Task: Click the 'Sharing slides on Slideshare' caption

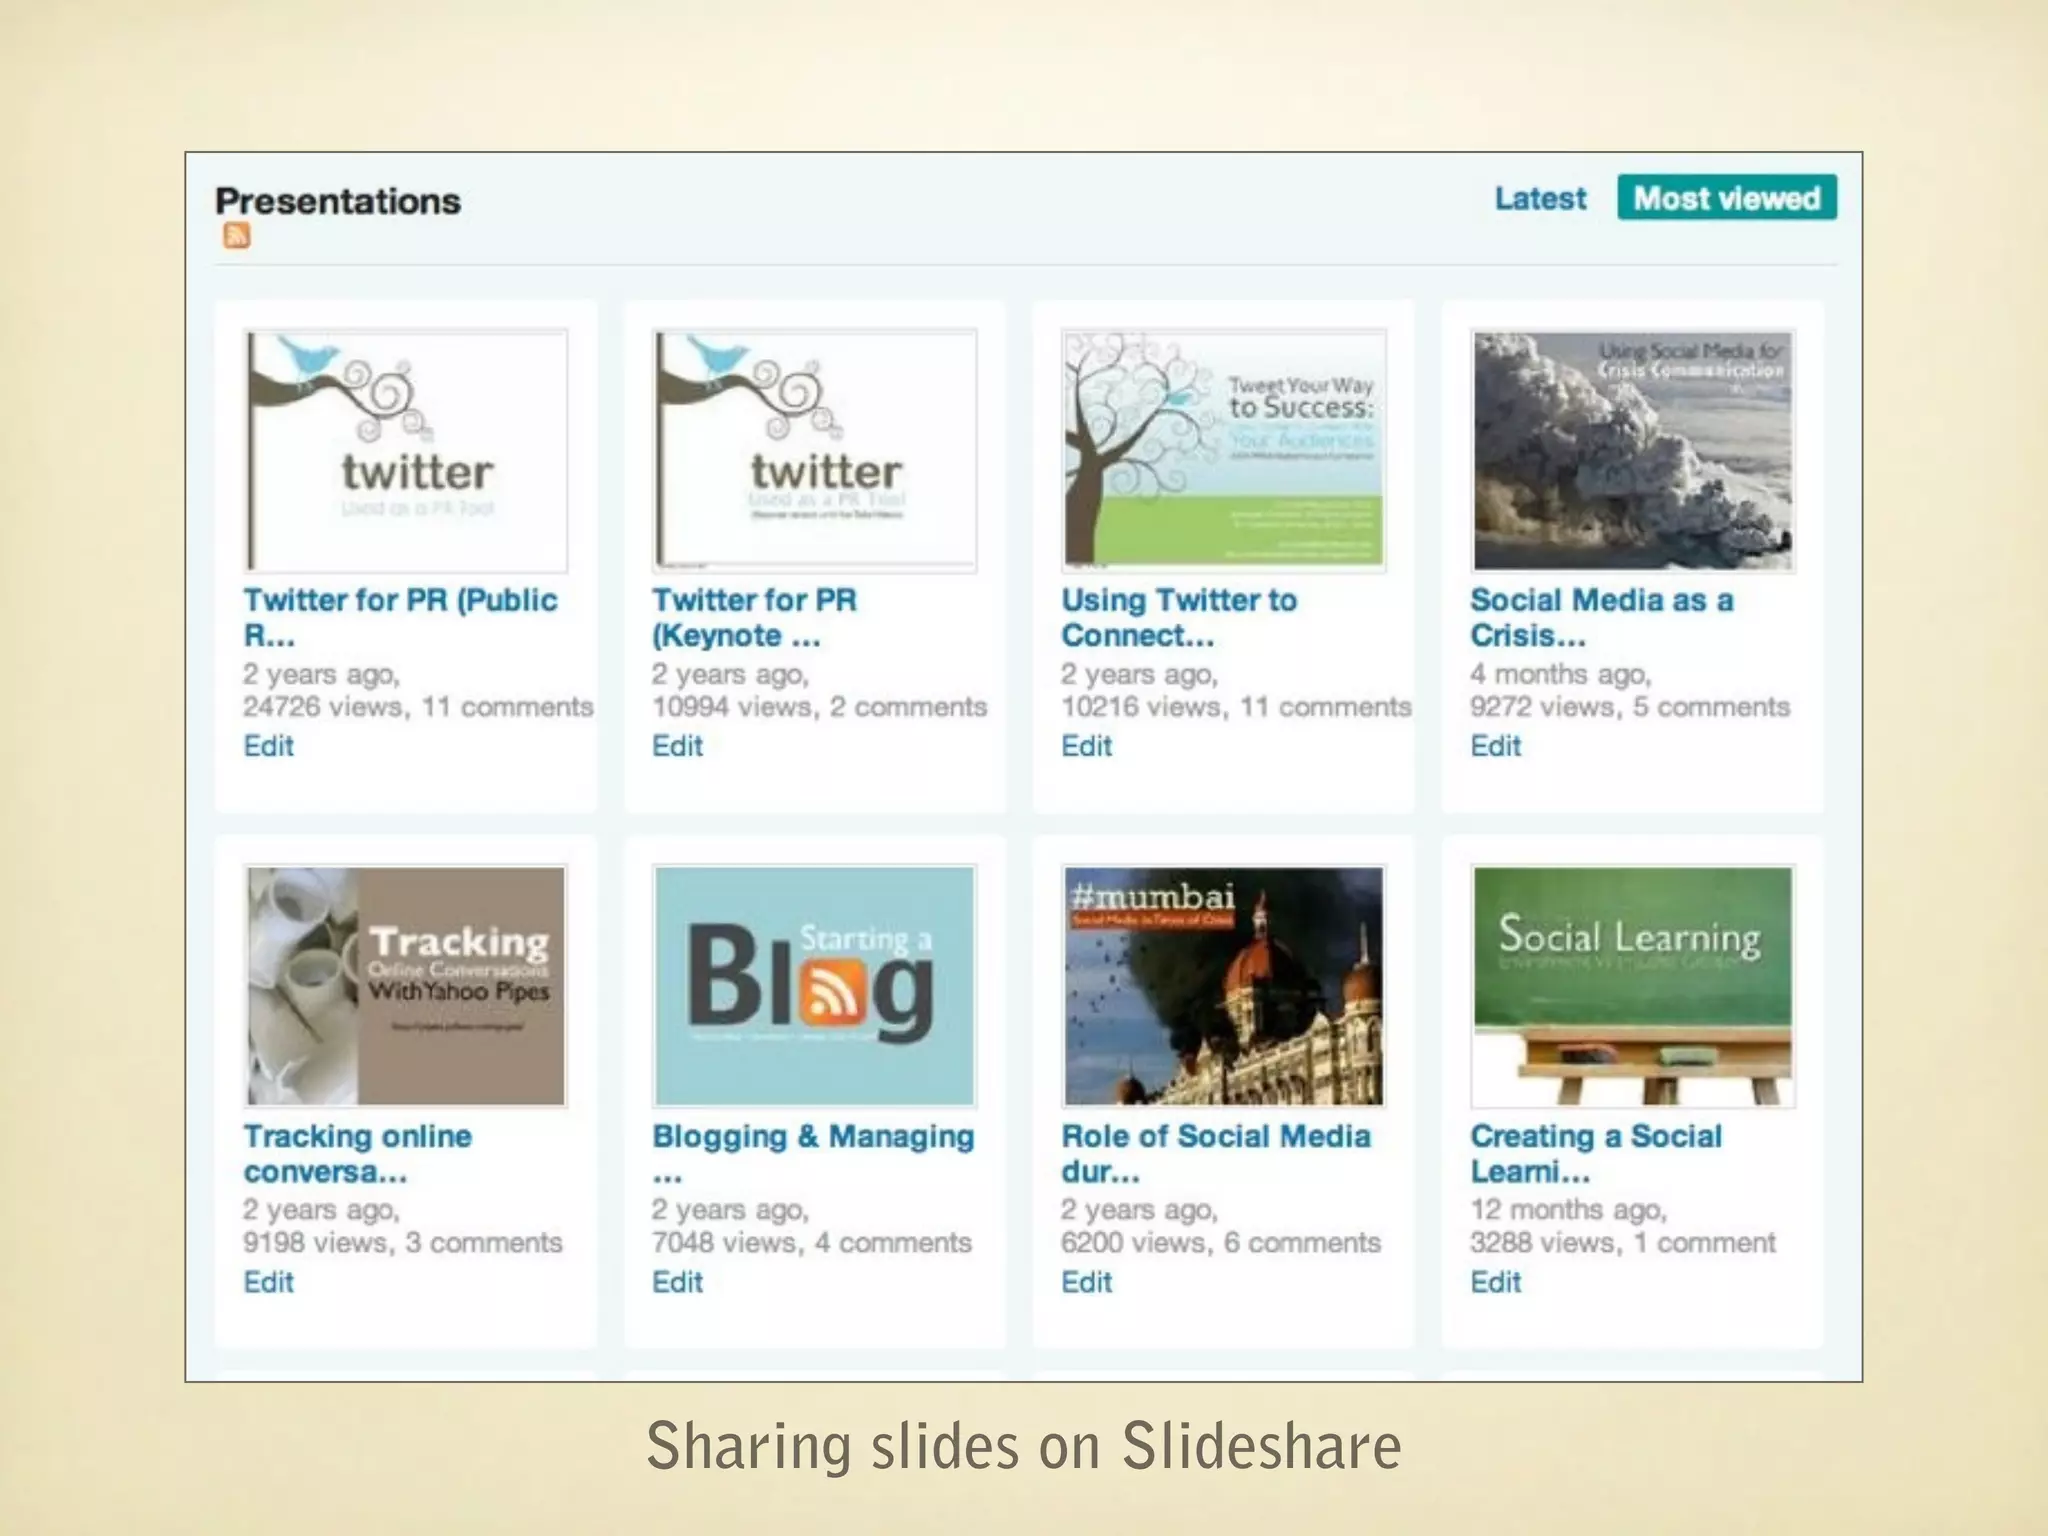Action: tap(1024, 1446)
